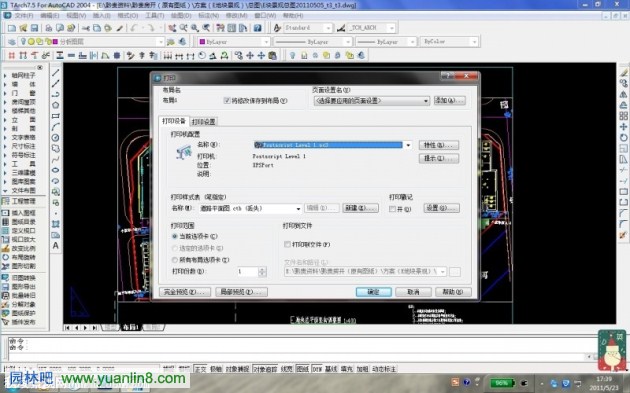This screenshot has height=393, width=630.
Task: Open the ByLayer color dropdown
Action: 266,42
